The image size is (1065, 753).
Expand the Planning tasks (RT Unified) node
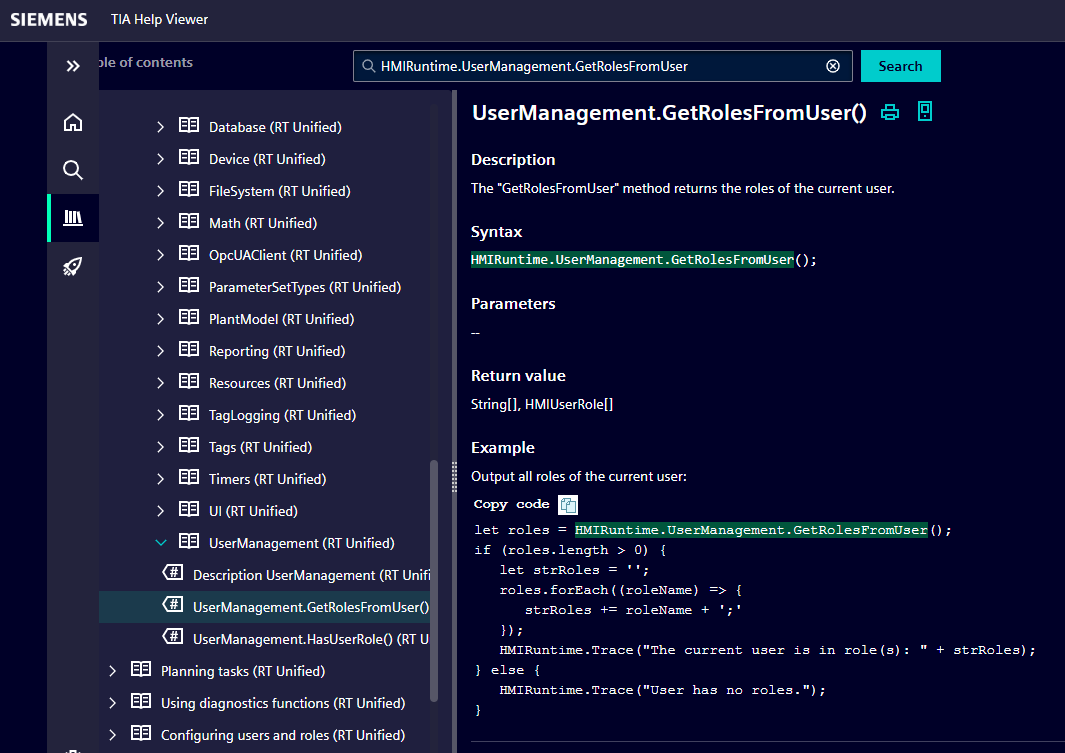click(x=112, y=671)
